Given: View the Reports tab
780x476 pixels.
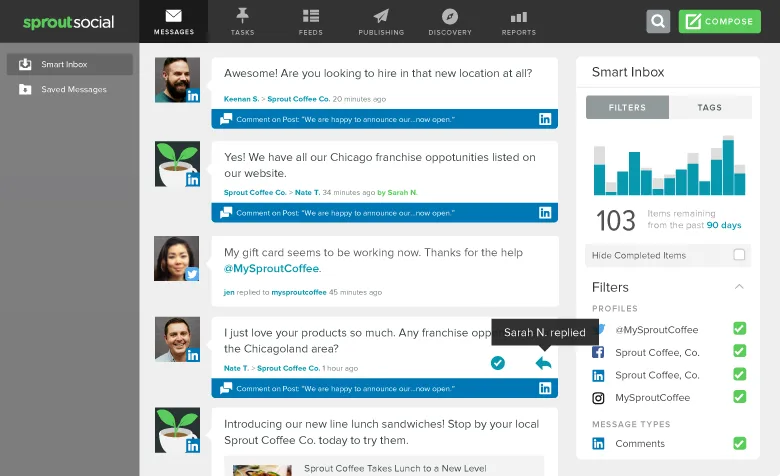Looking at the screenshot, I should tap(519, 21).
